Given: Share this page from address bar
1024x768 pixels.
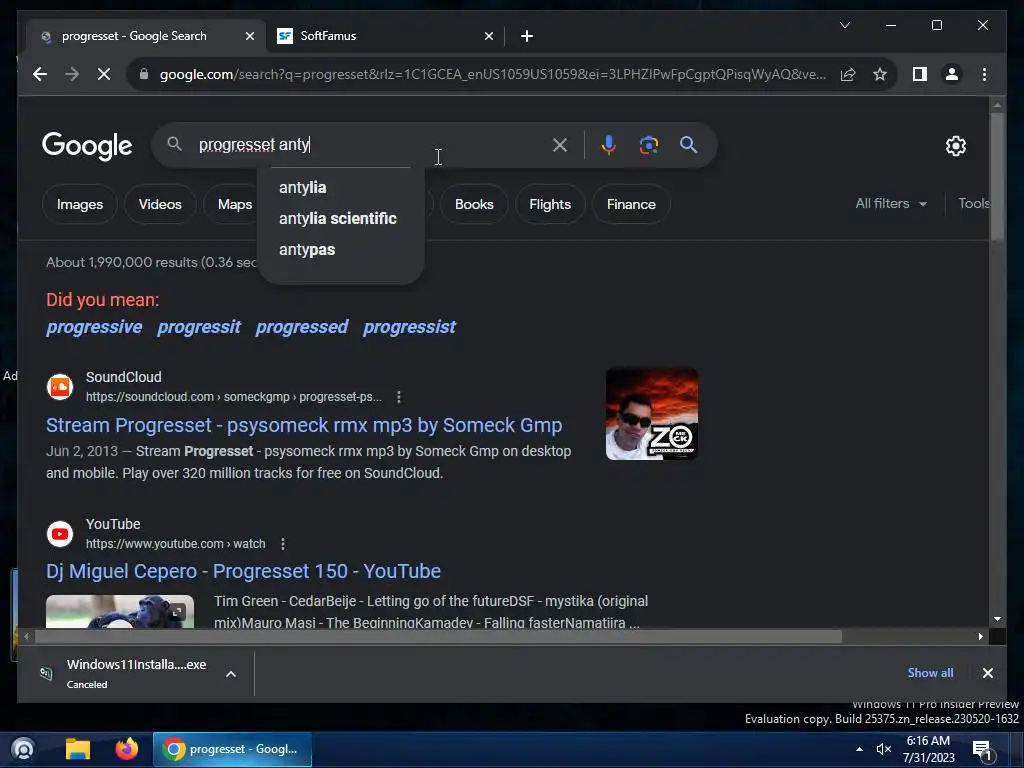Looking at the screenshot, I should pyautogui.click(x=848, y=74).
